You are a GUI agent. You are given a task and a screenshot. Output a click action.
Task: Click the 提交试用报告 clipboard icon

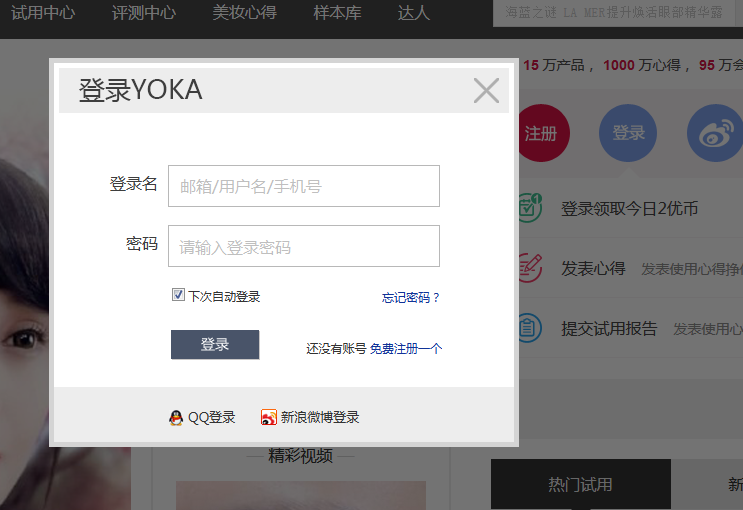[529, 328]
